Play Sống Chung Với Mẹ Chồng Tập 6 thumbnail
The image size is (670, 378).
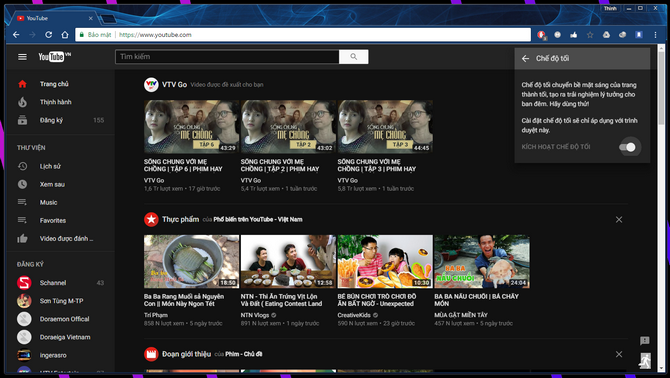tap(191, 126)
